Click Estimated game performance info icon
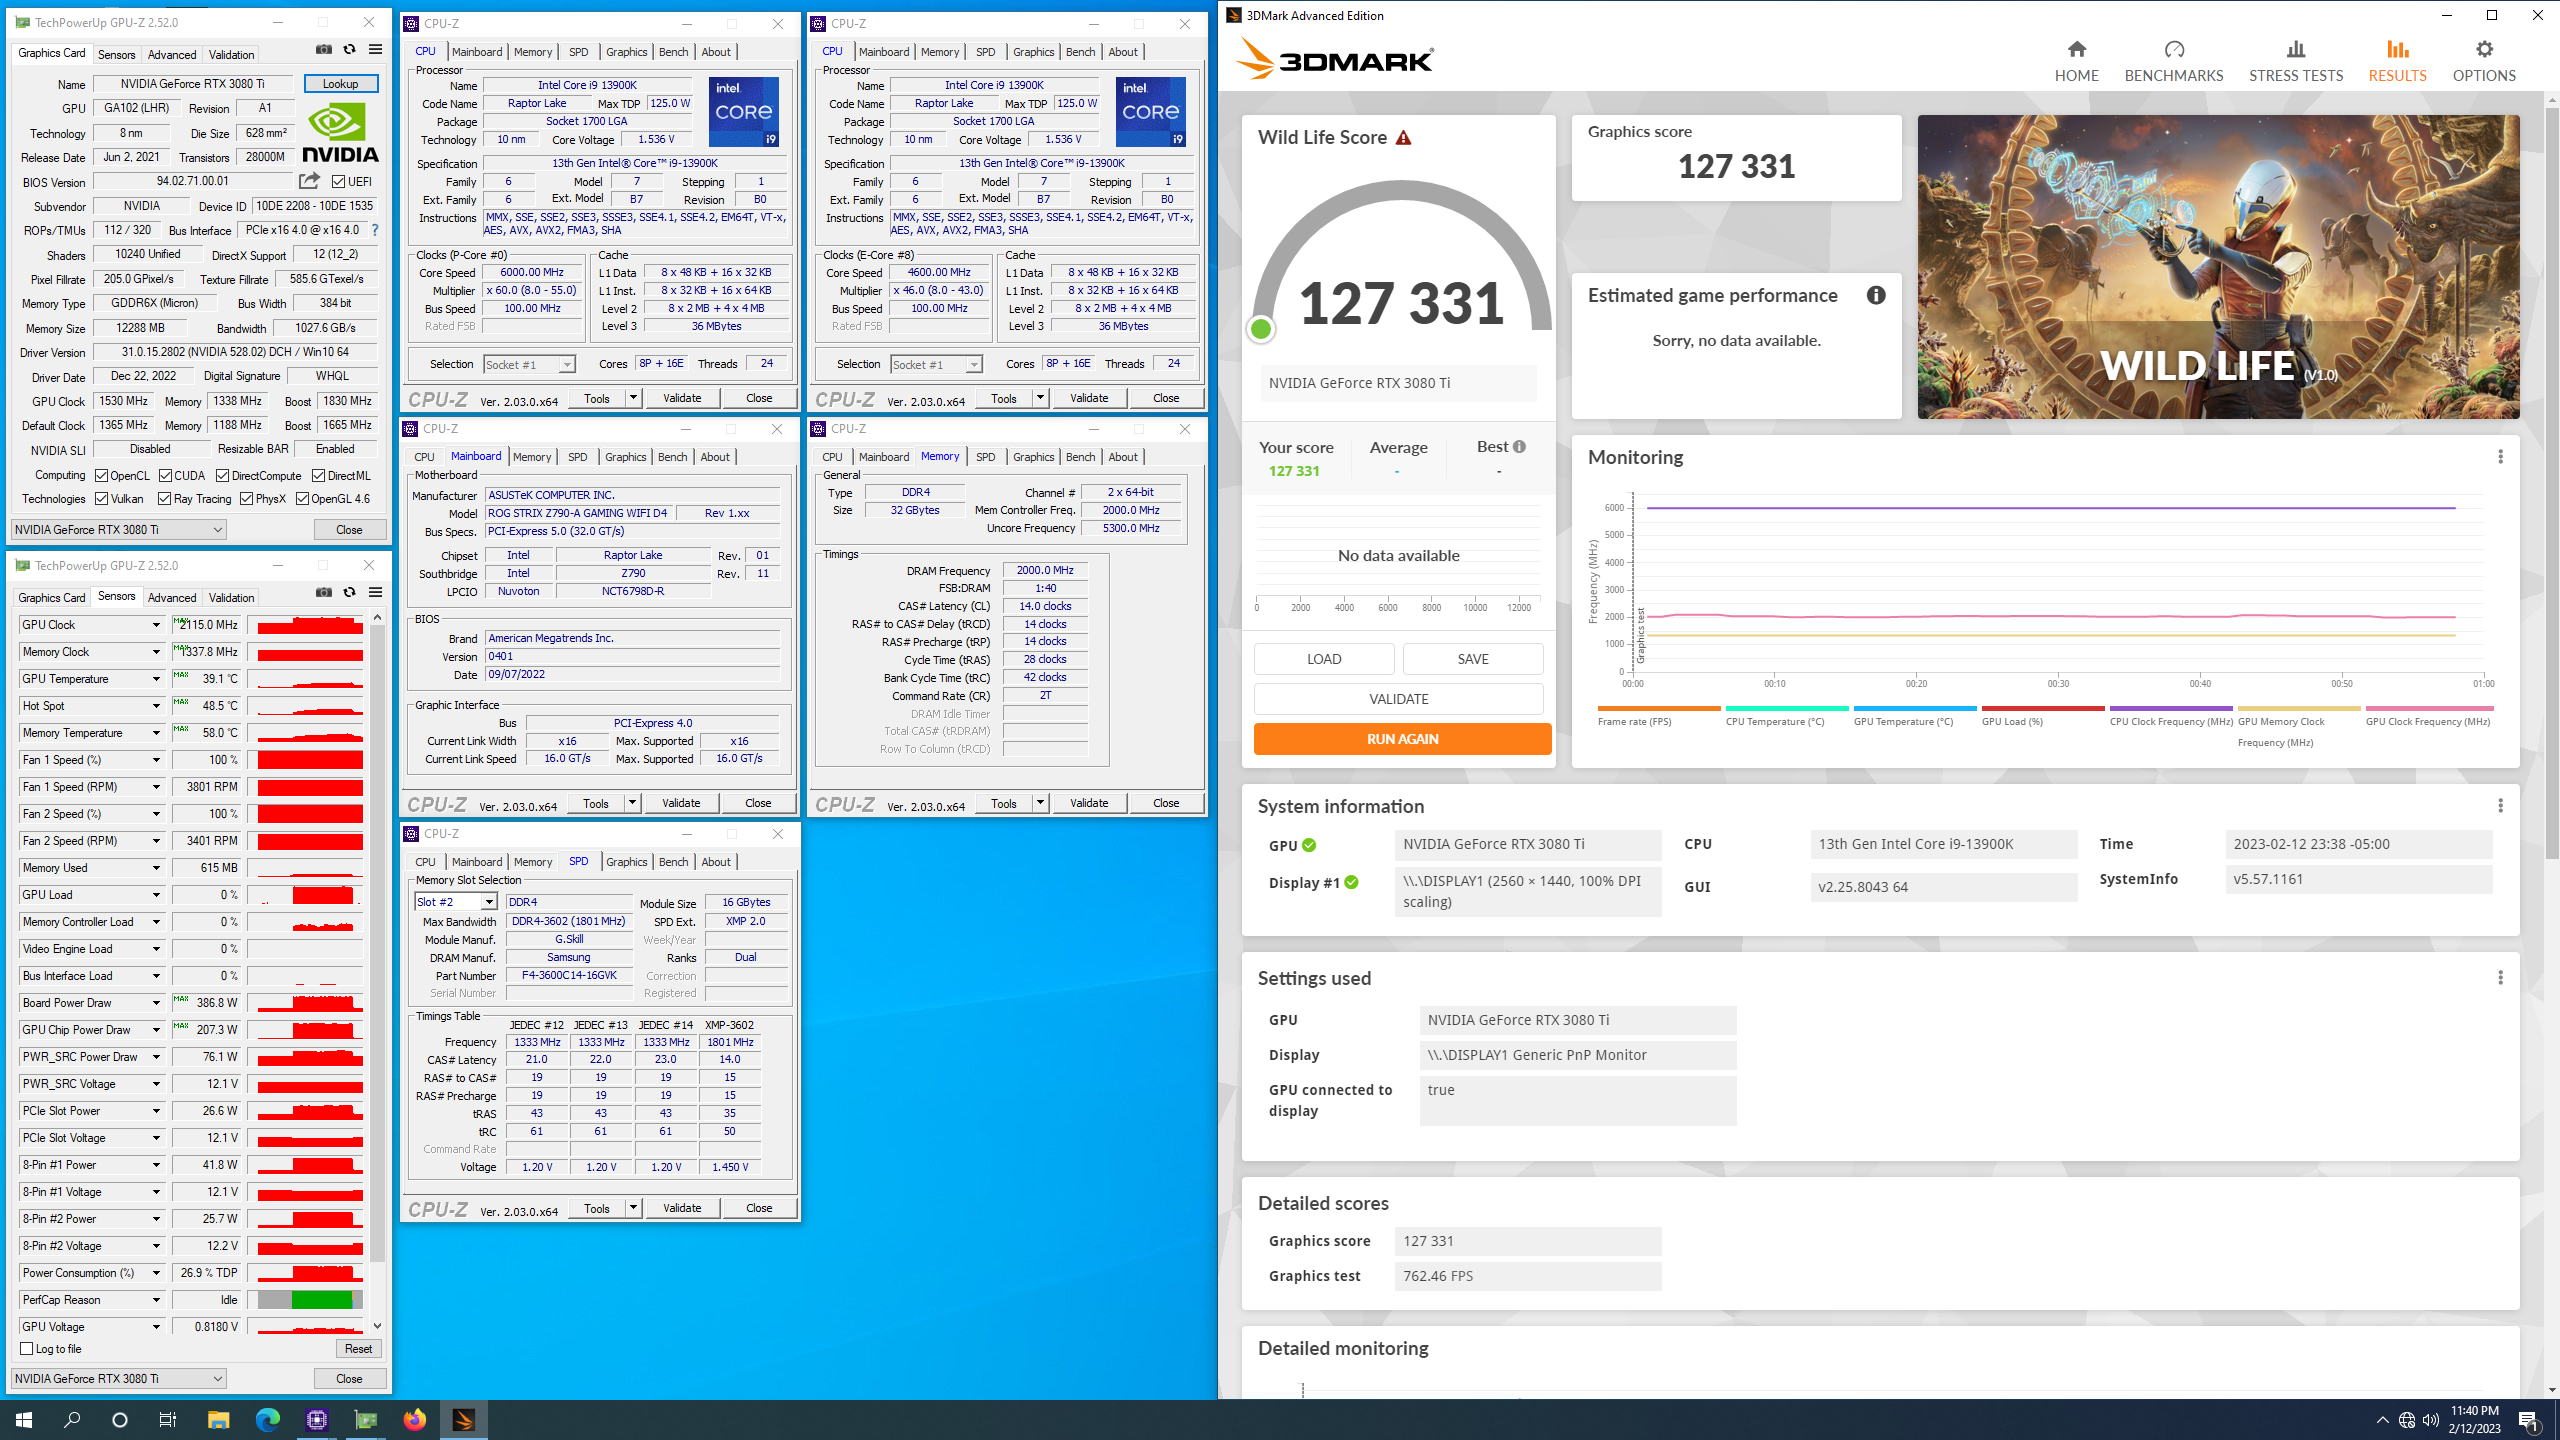2560x1440 pixels. (x=1876, y=295)
